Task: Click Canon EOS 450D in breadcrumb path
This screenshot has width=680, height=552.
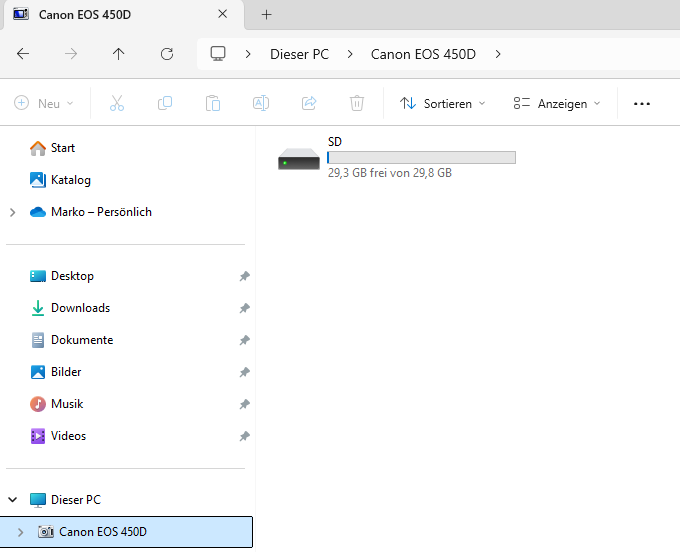Action: click(x=423, y=54)
